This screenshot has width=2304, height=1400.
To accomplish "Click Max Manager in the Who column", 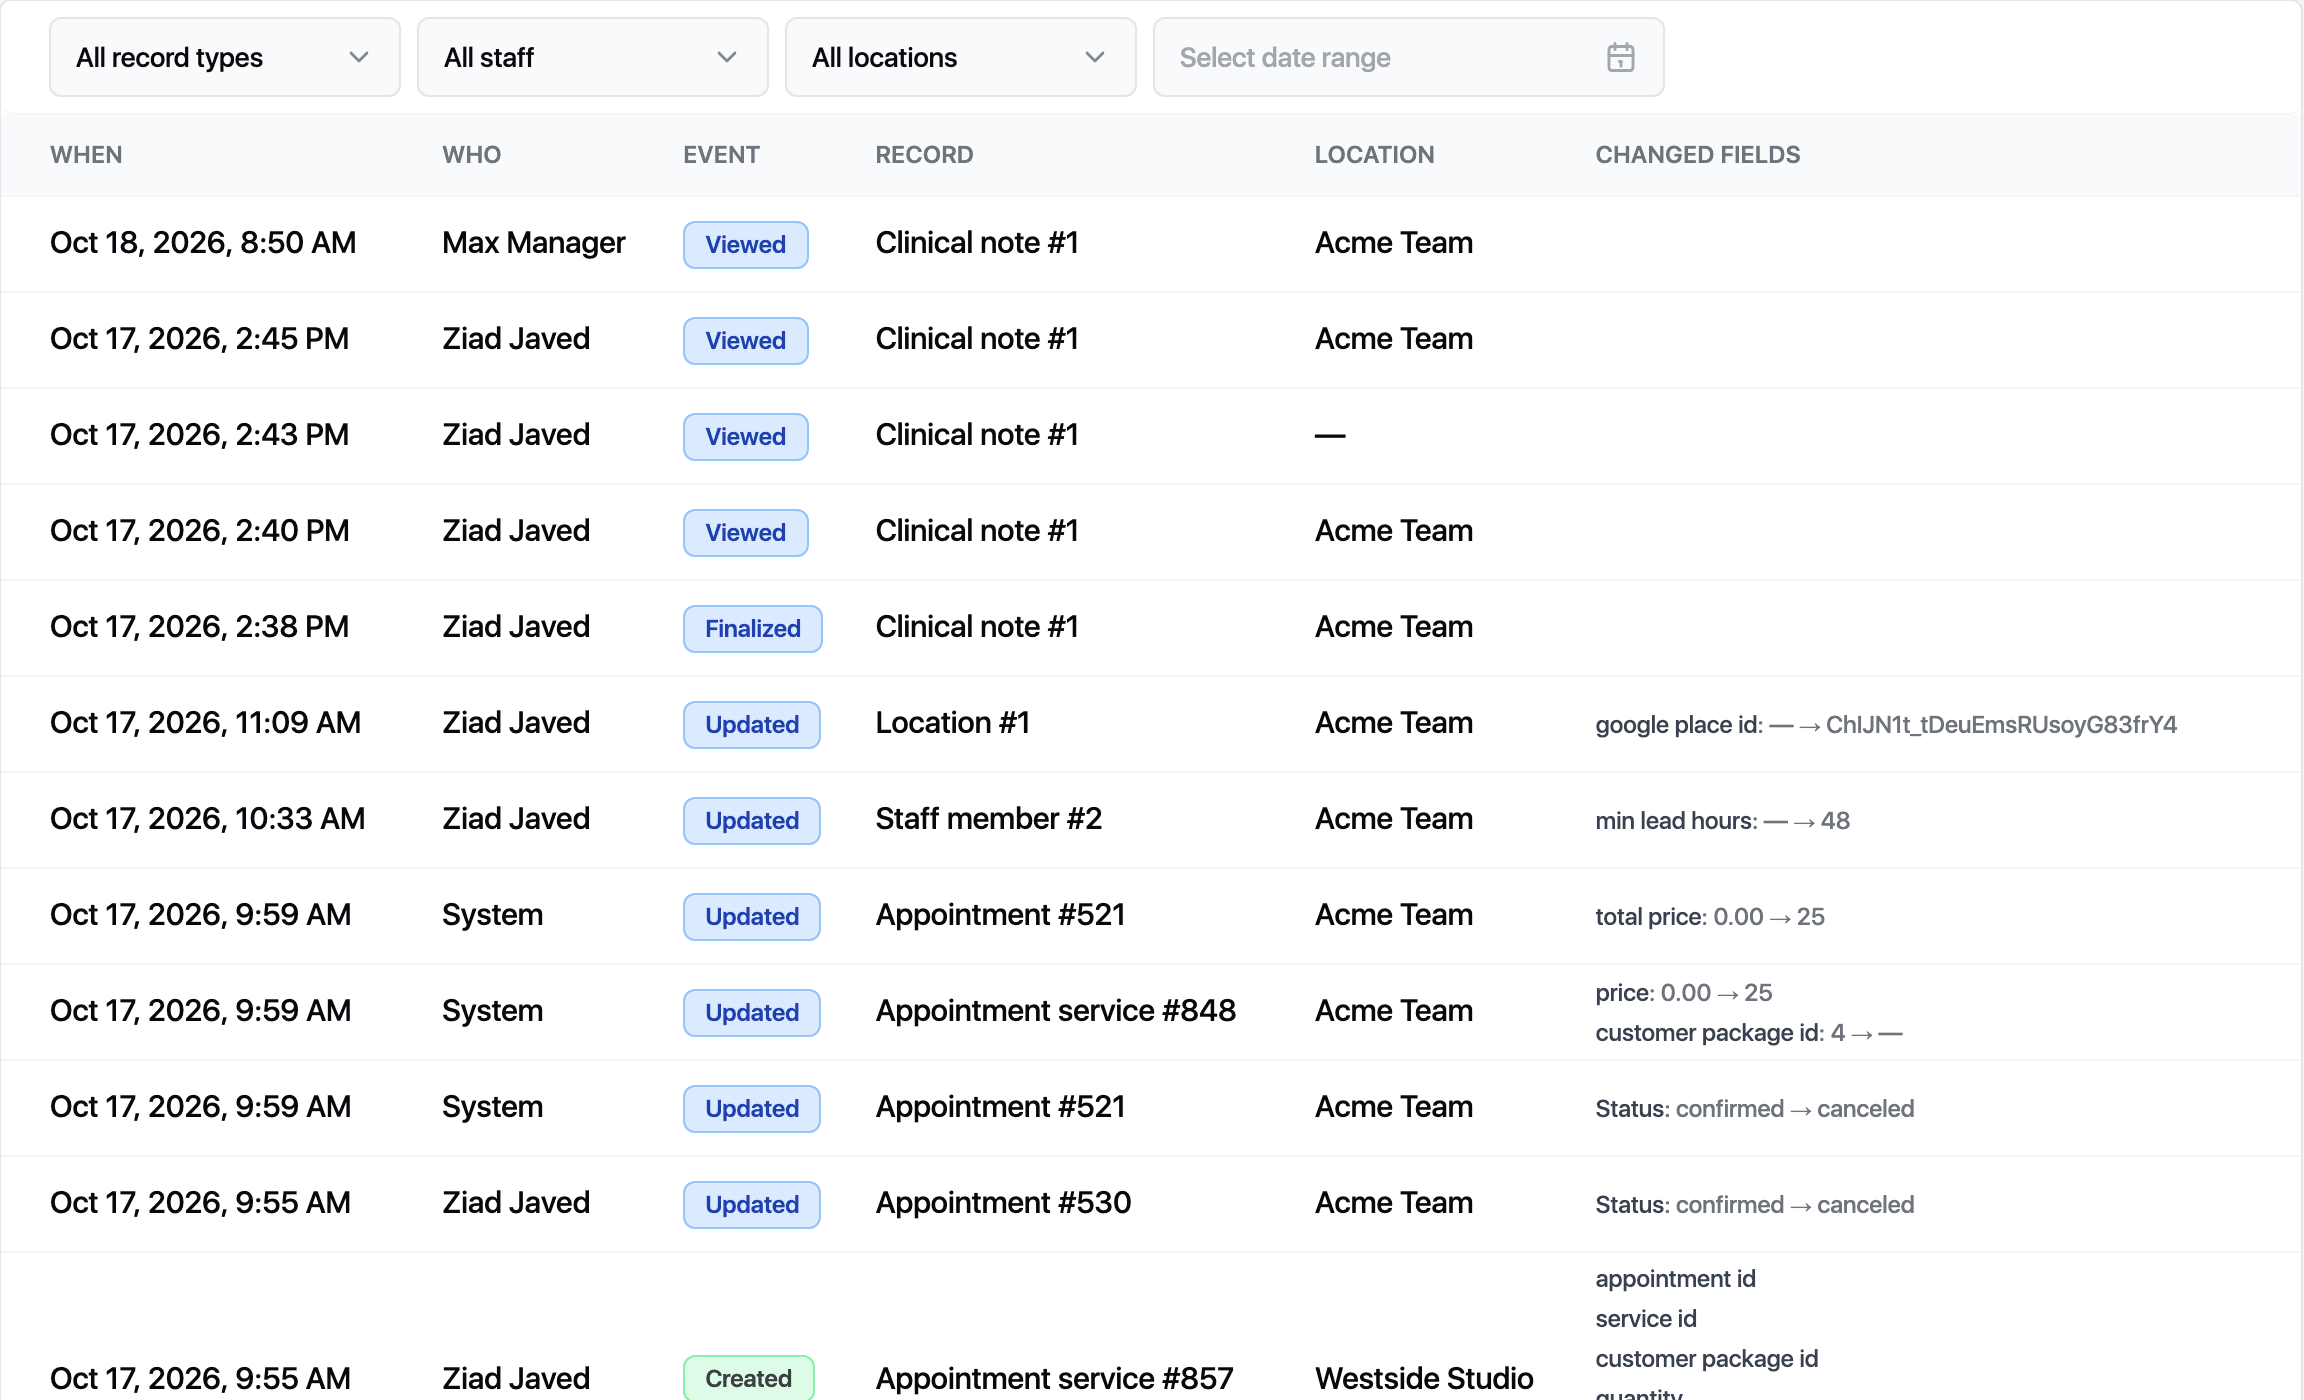I will pyautogui.click(x=534, y=243).
